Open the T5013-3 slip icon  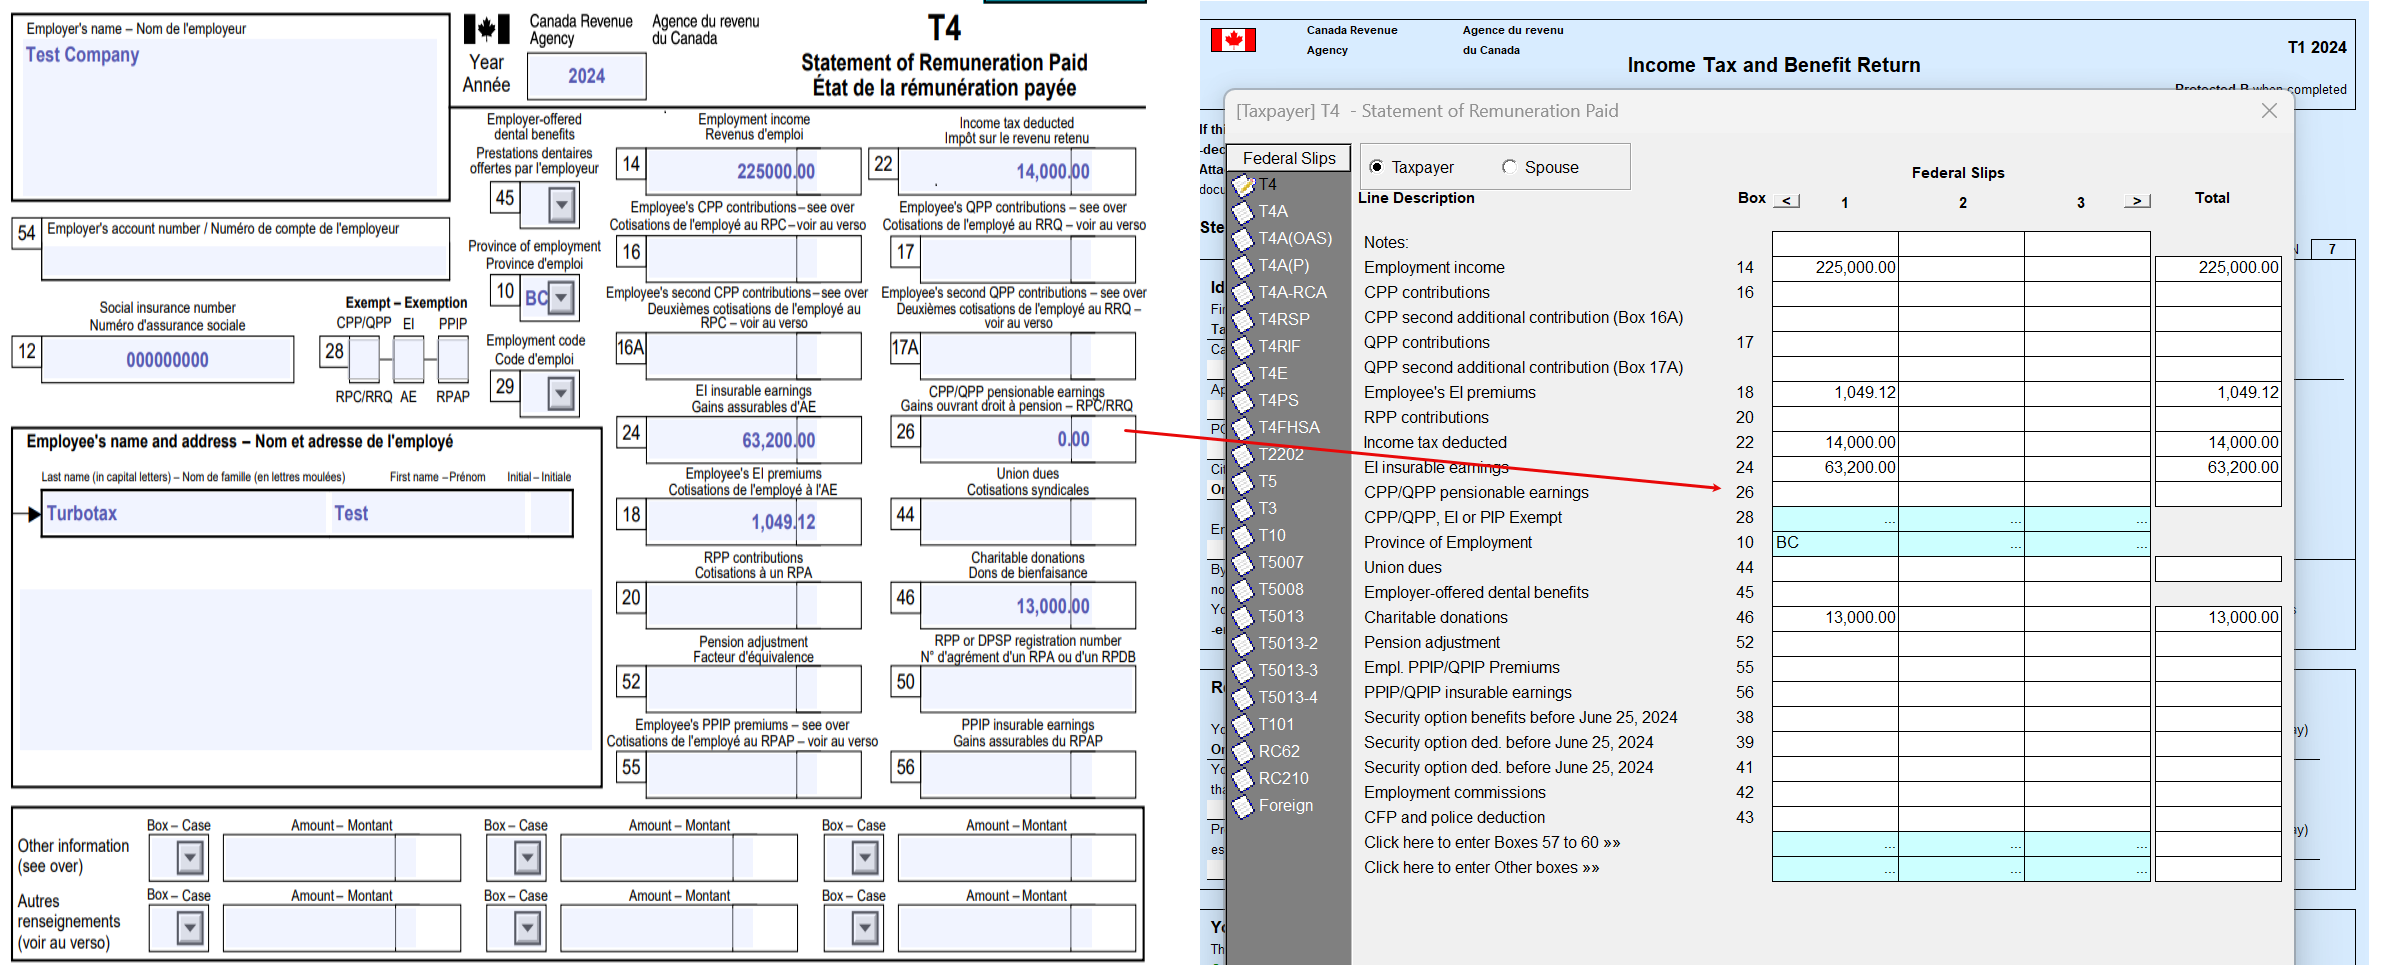[1243, 671]
